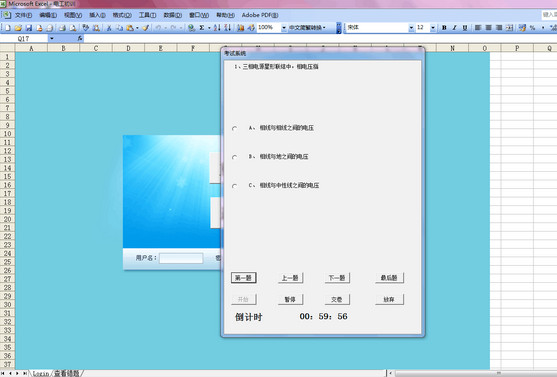Open the 文件 (File) menu
The width and height of the screenshot is (557, 377).
coord(23,15)
